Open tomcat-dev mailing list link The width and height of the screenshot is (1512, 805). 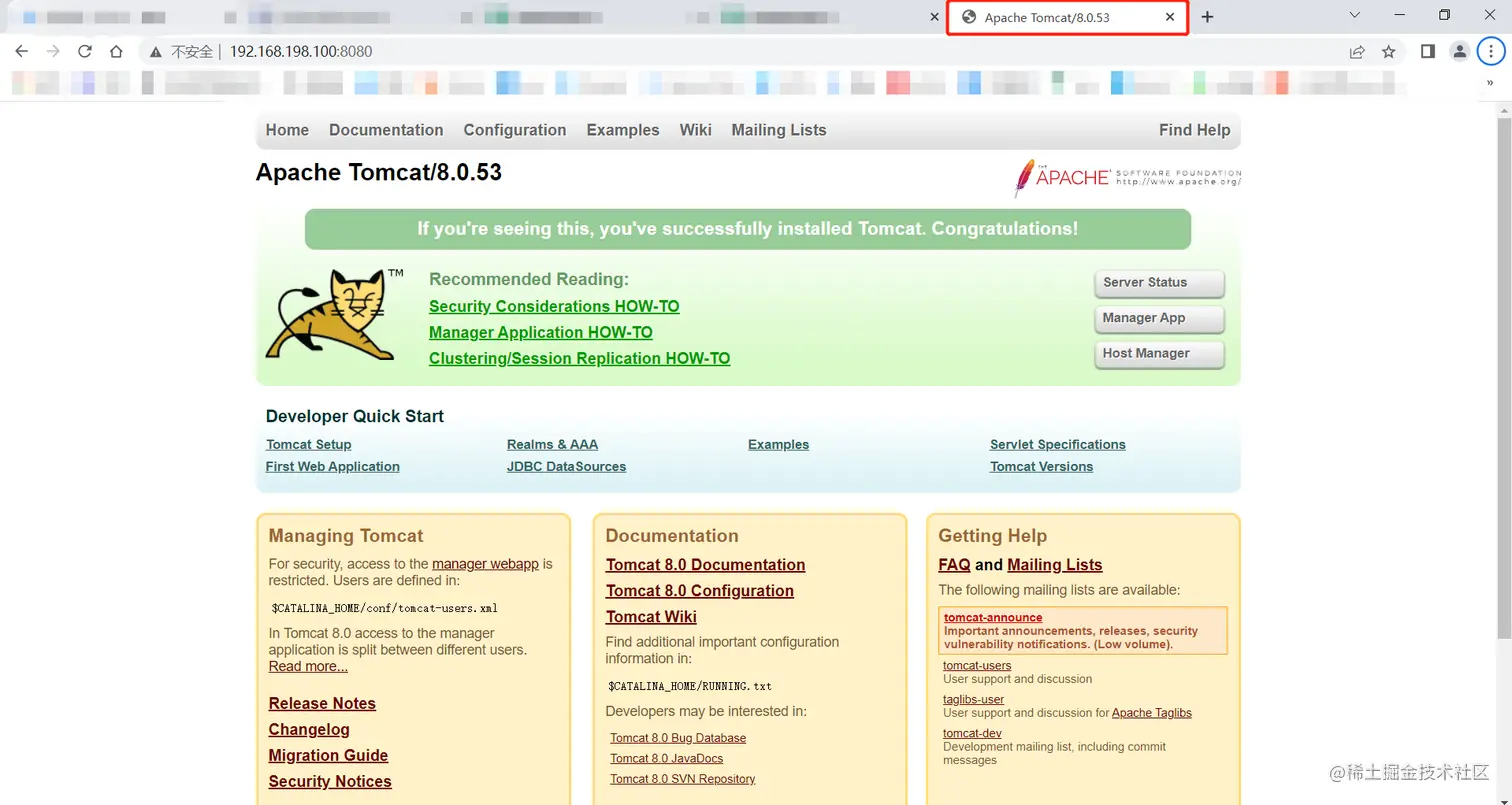click(972, 733)
